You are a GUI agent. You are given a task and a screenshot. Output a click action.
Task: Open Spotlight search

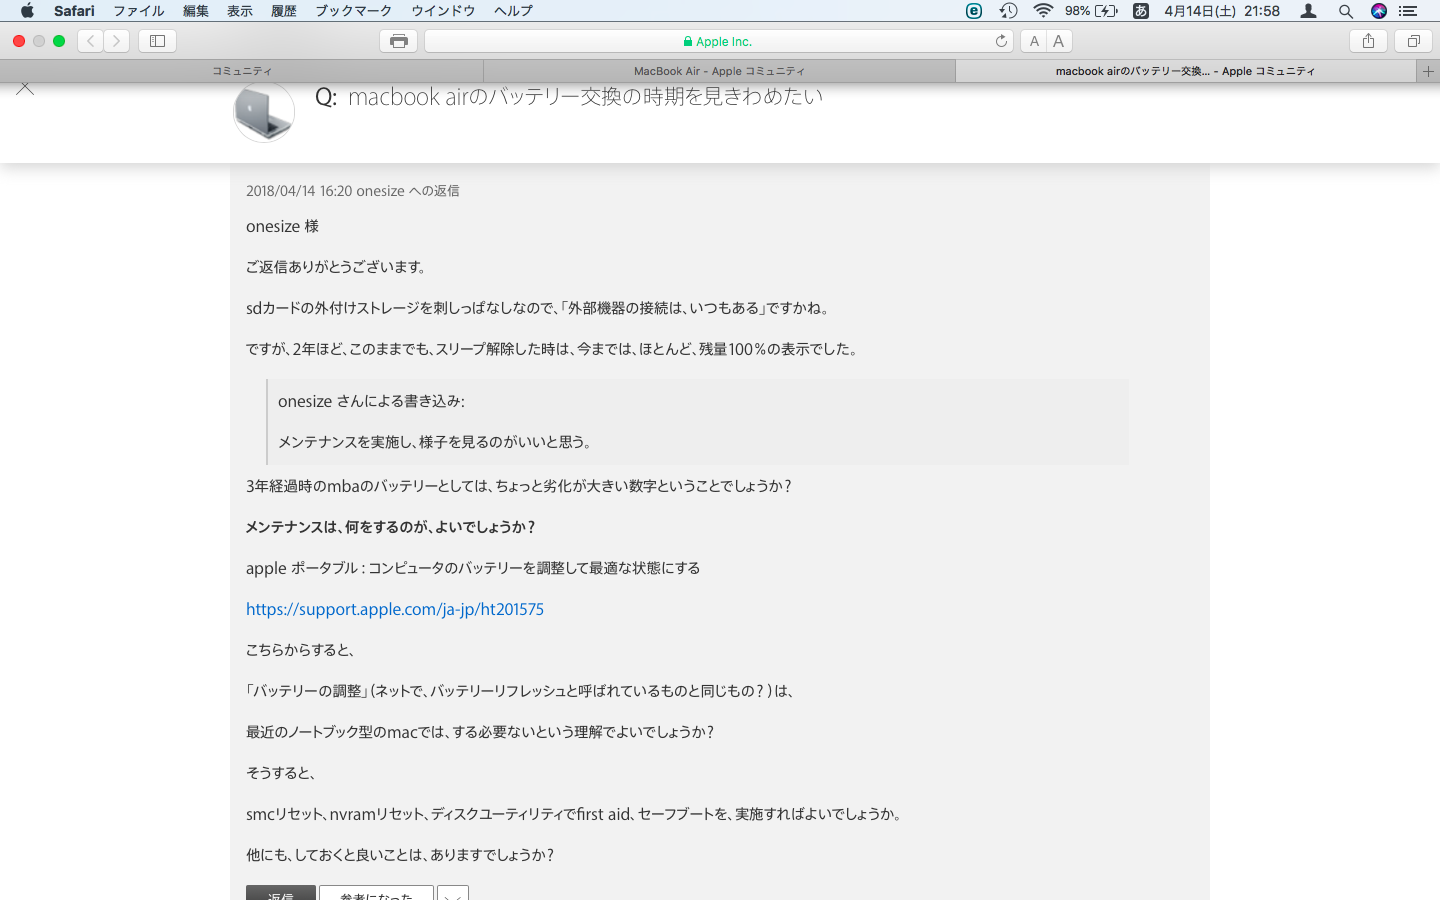(x=1346, y=11)
